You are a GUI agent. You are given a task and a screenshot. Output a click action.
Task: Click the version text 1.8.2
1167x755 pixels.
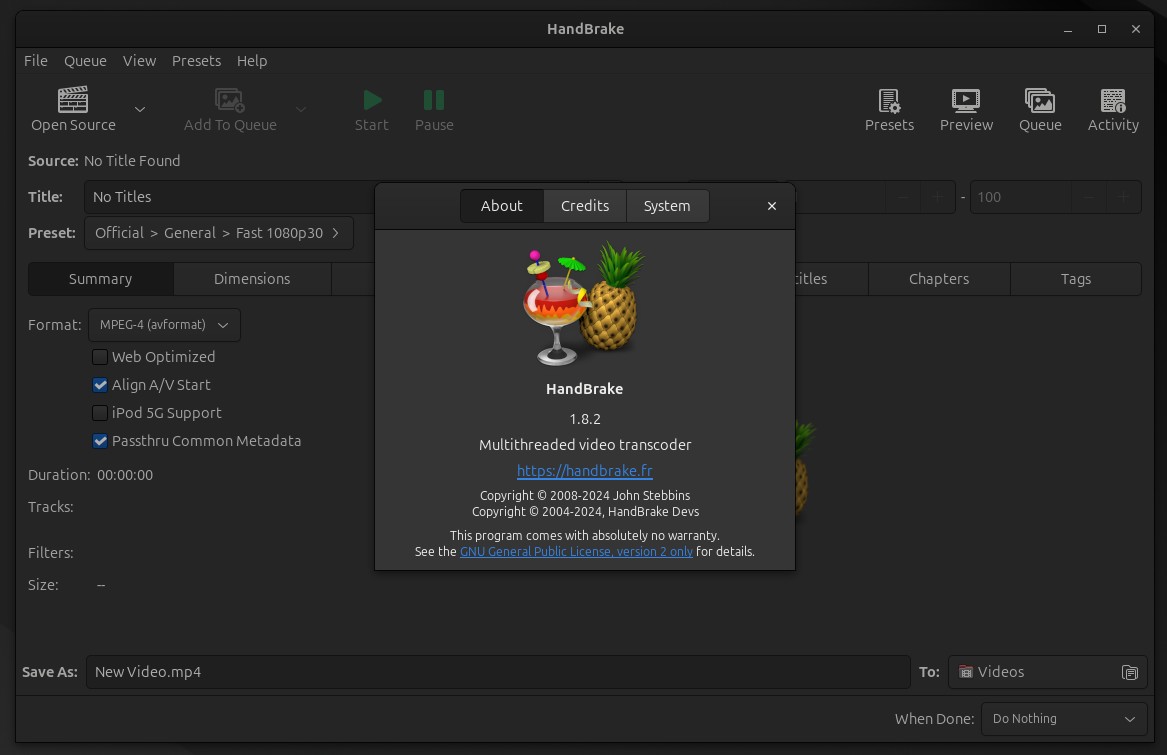pyautogui.click(x=585, y=419)
